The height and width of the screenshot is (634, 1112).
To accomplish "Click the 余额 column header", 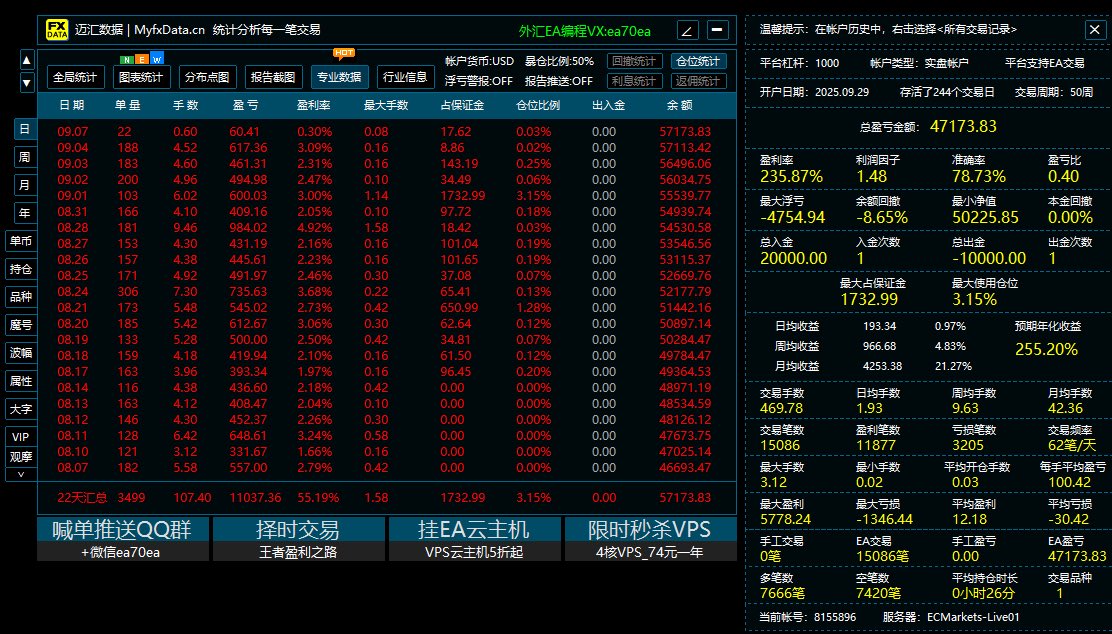I will [679, 105].
